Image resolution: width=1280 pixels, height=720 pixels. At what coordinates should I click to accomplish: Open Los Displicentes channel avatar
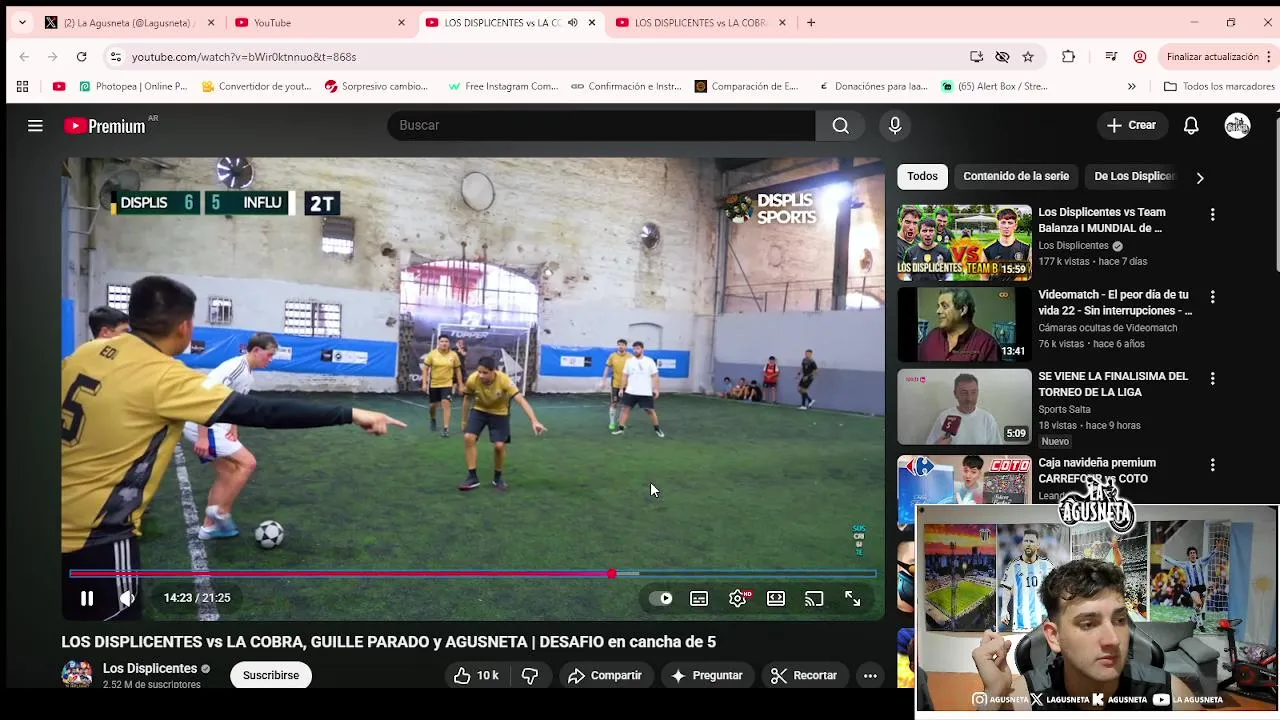77,675
